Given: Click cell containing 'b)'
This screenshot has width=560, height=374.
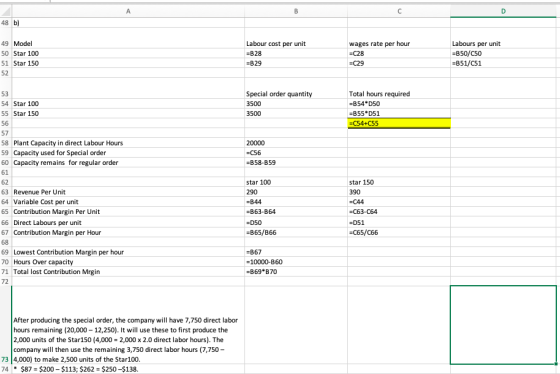Looking at the screenshot, I should point(128,23).
